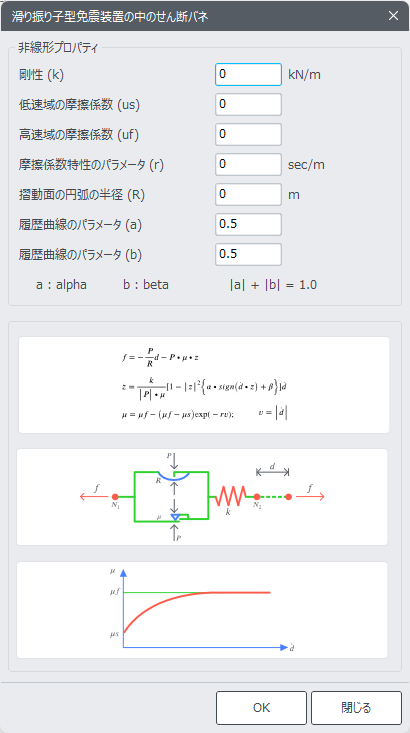Focus the 履歴曲線のパラメータ (b) field
The image size is (410, 733).
pyautogui.click(x=248, y=254)
